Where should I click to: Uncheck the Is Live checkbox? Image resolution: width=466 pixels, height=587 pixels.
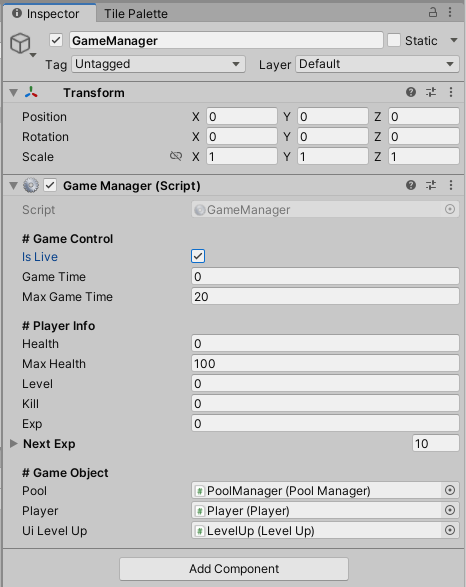pyautogui.click(x=198, y=256)
